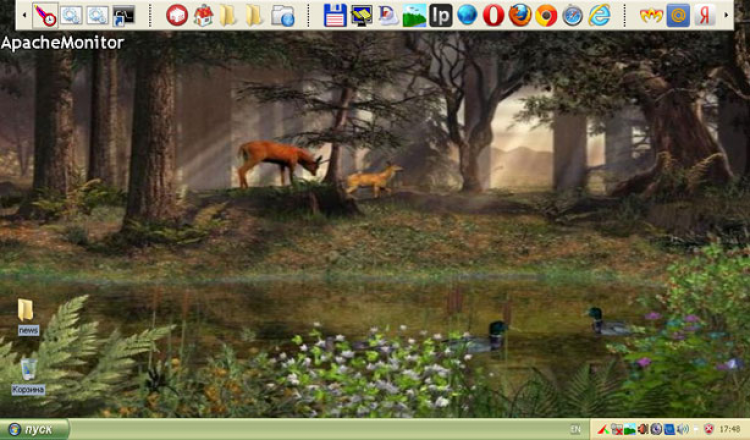Click the red-green triangle tray icon
Viewport: 750px width, 440px height.
[x=604, y=429]
